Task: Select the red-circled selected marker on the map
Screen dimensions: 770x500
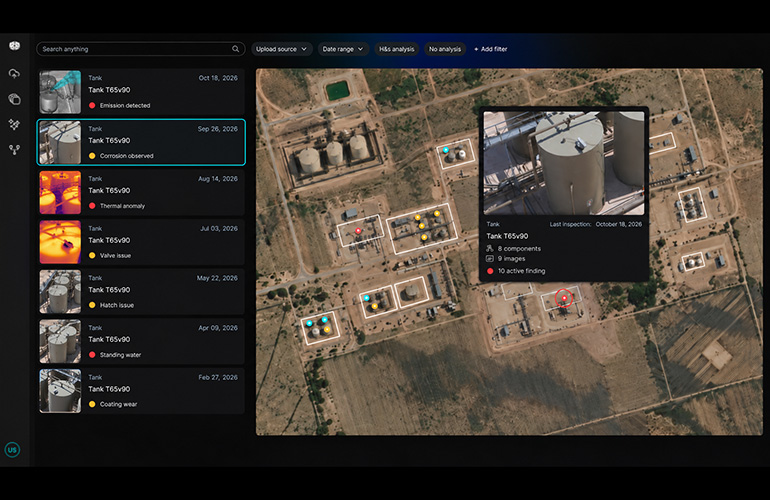Action: [564, 298]
